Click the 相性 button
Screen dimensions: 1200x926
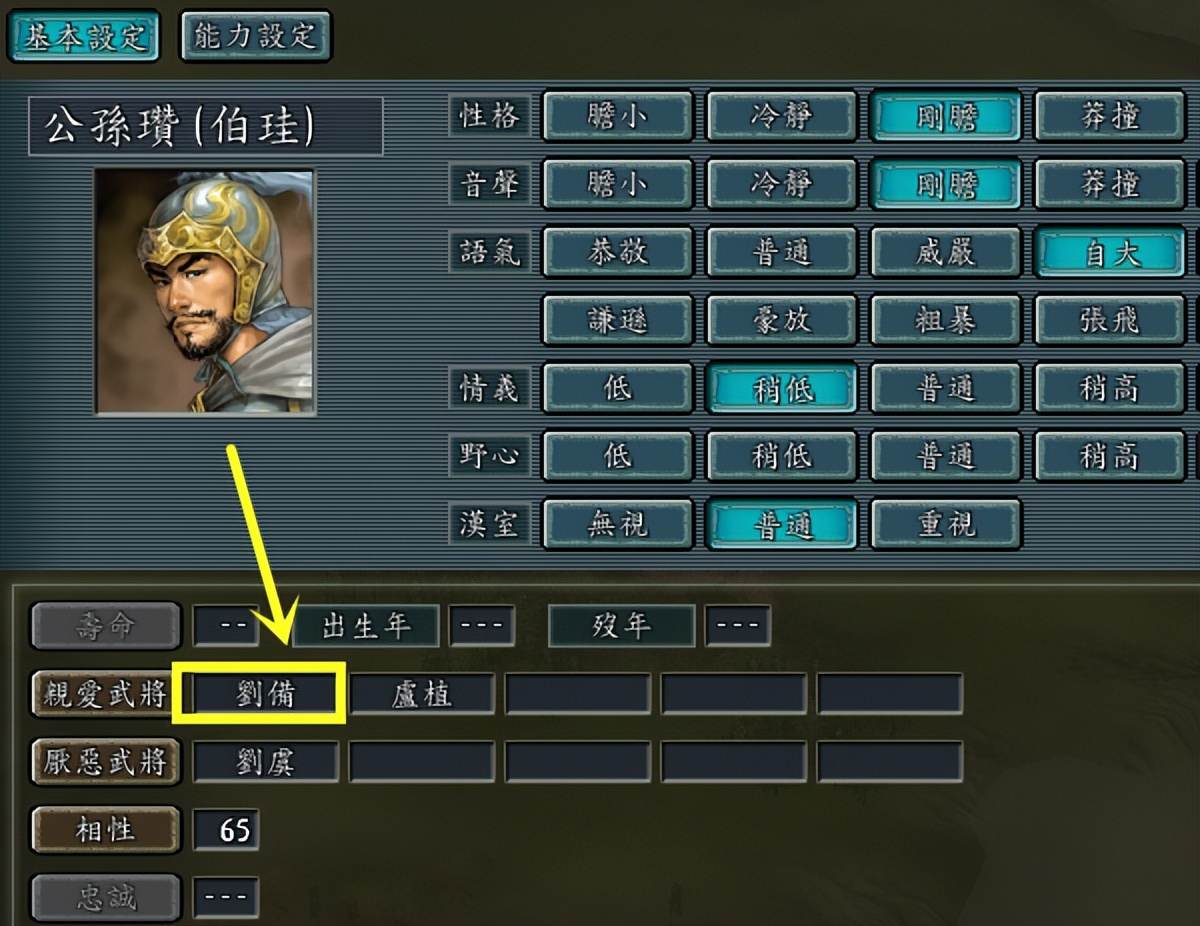106,829
